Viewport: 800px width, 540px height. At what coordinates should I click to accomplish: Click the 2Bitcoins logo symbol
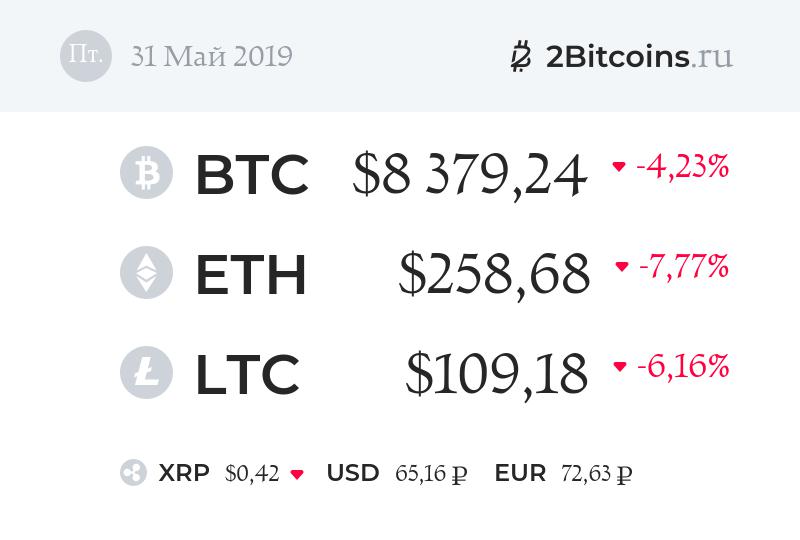click(x=520, y=56)
